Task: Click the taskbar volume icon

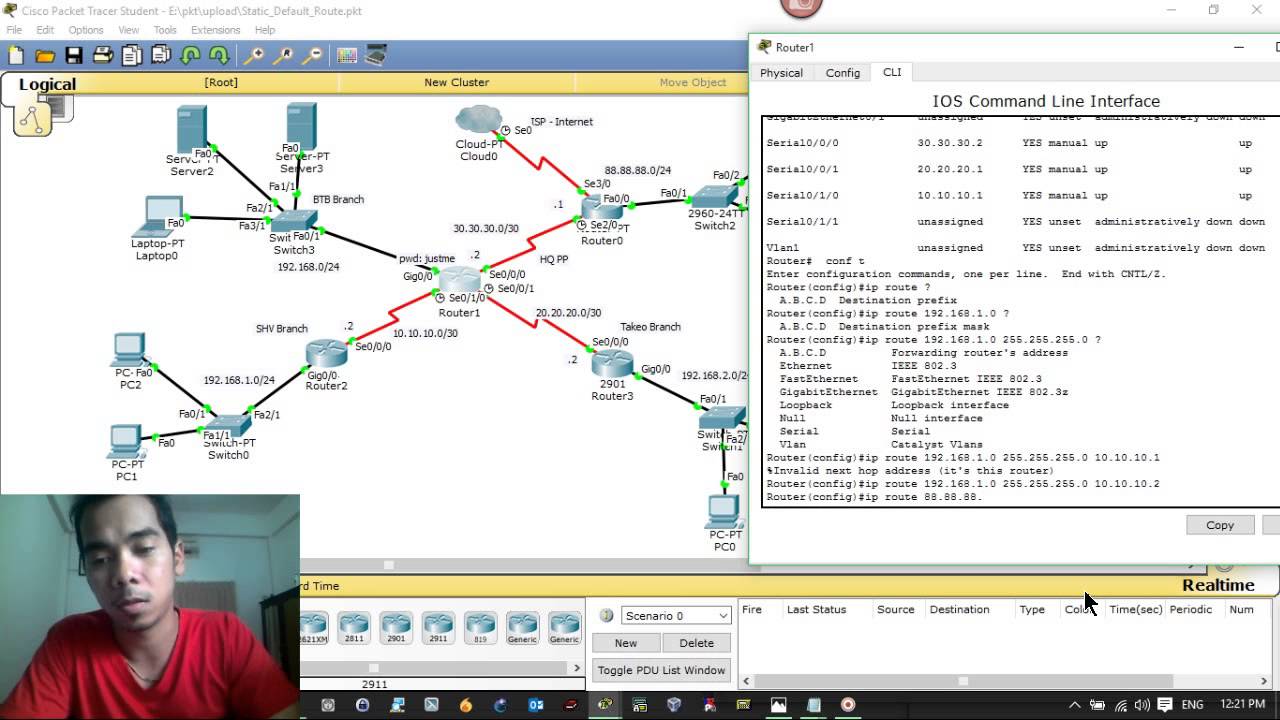Action: tap(1142, 705)
